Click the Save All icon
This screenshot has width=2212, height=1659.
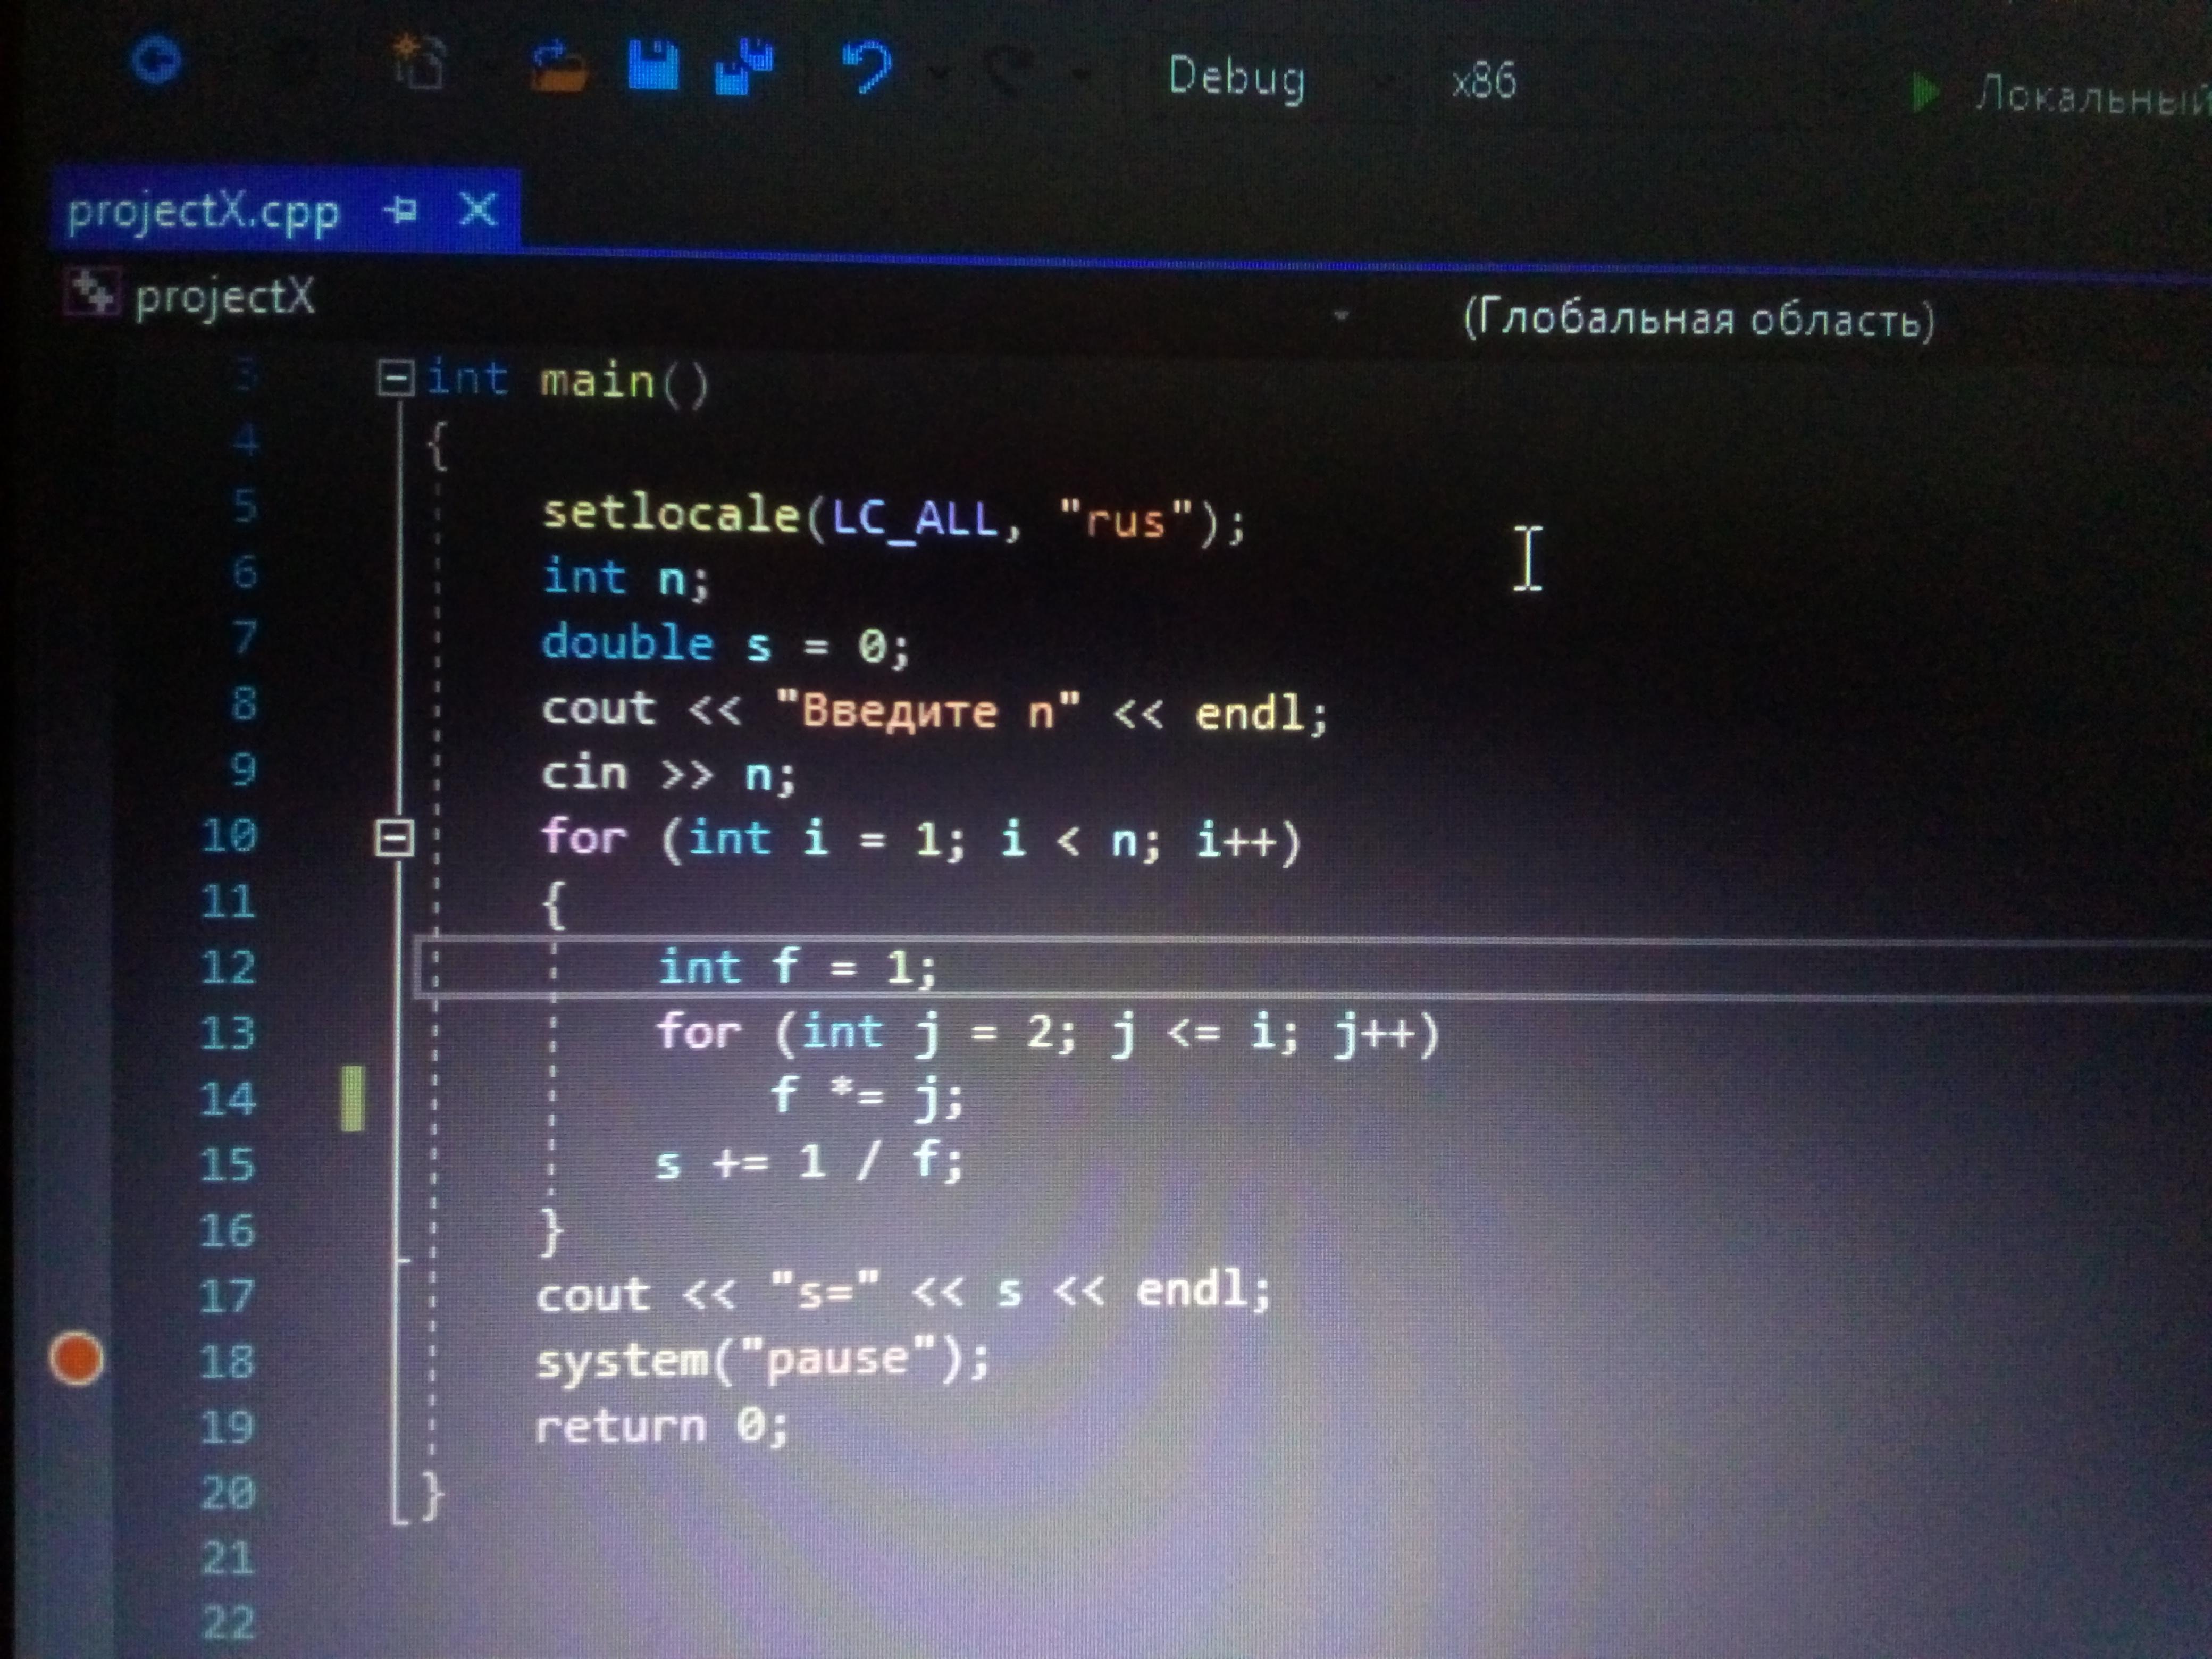745,67
